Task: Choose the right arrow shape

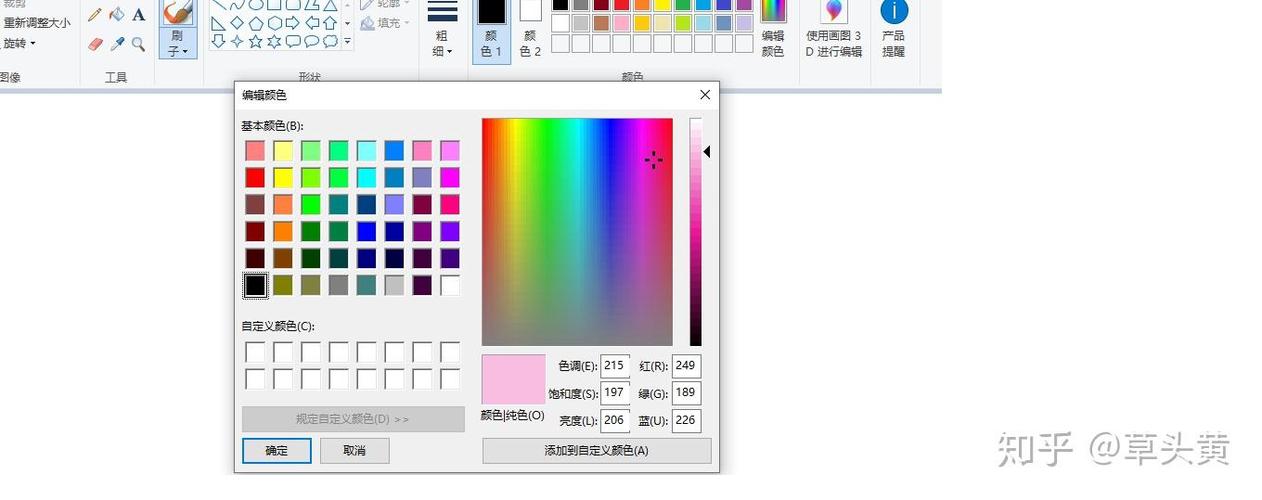Action: 293,23
